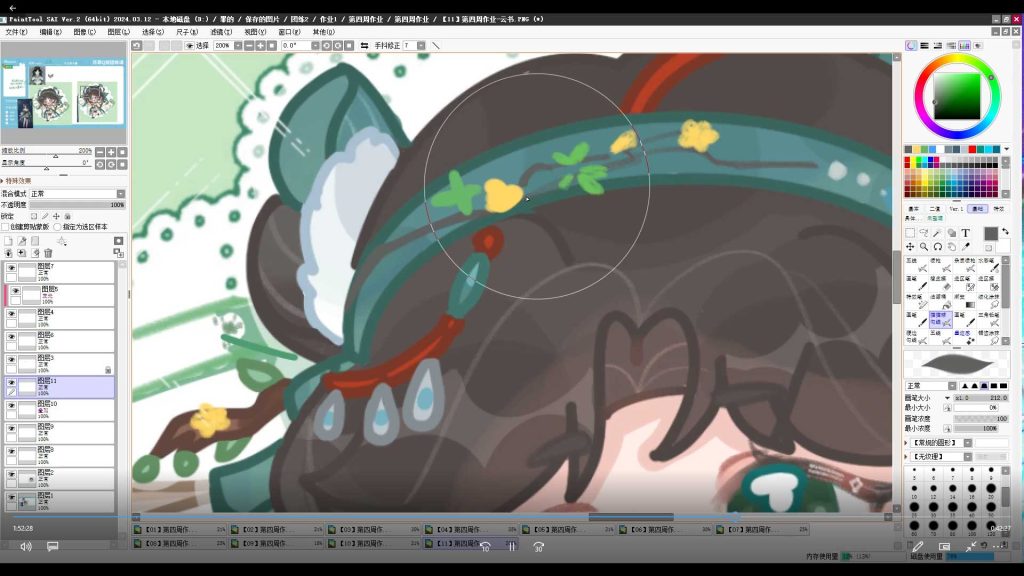Hide layer 图层10 via eye icon
The height and width of the screenshot is (576, 1024).
coord(11,405)
